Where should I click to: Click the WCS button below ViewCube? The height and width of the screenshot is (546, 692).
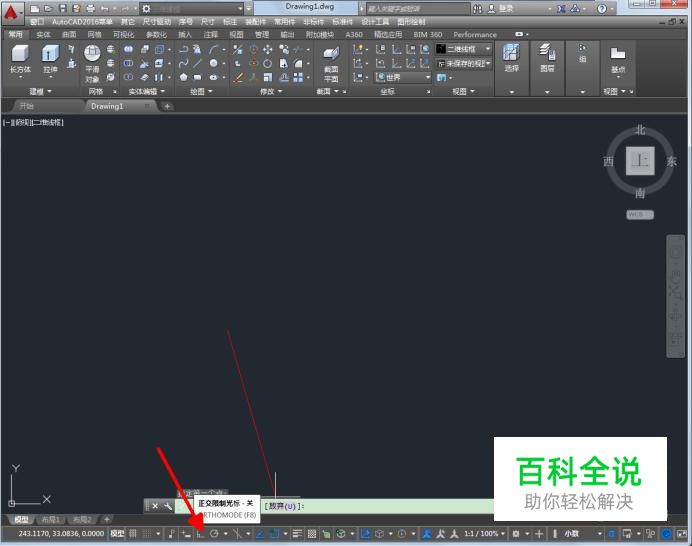(640, 215)
